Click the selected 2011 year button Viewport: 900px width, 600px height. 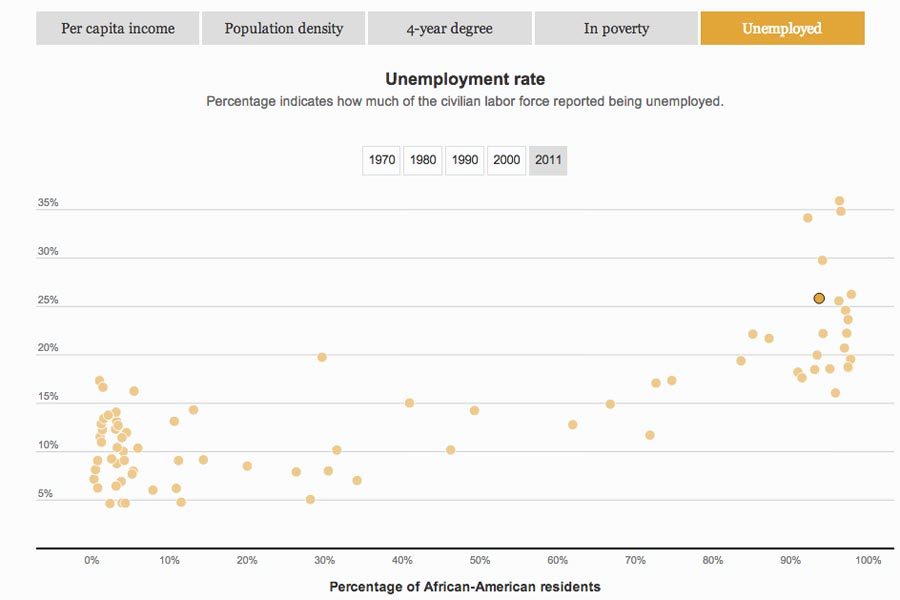[x=548, y=160]
